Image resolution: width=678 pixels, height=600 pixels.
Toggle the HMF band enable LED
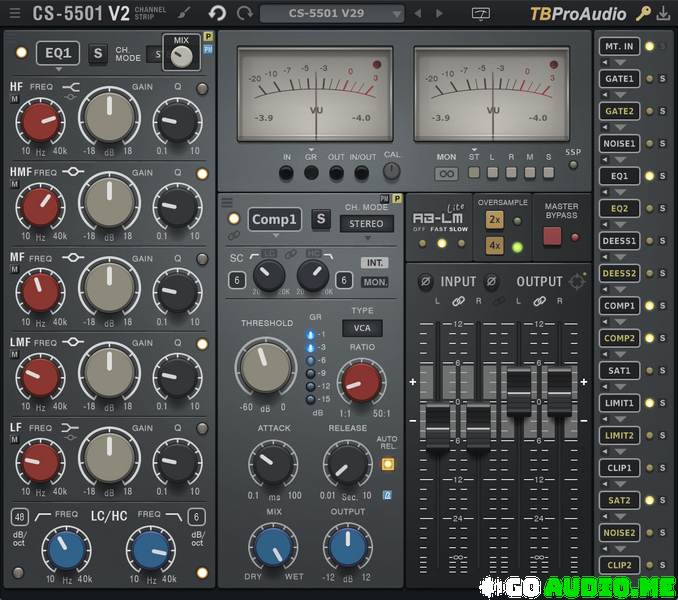click(x=202, y=174)
